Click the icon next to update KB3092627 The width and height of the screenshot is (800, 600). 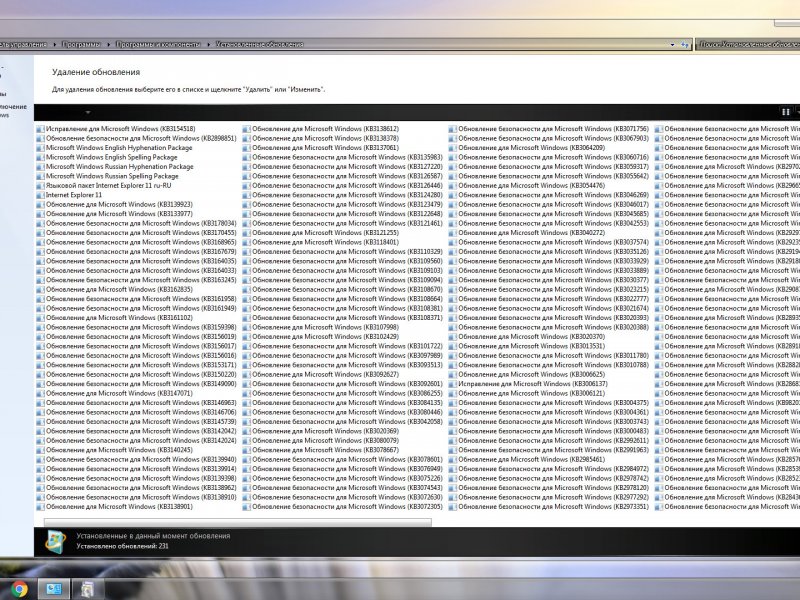(246, 374)
